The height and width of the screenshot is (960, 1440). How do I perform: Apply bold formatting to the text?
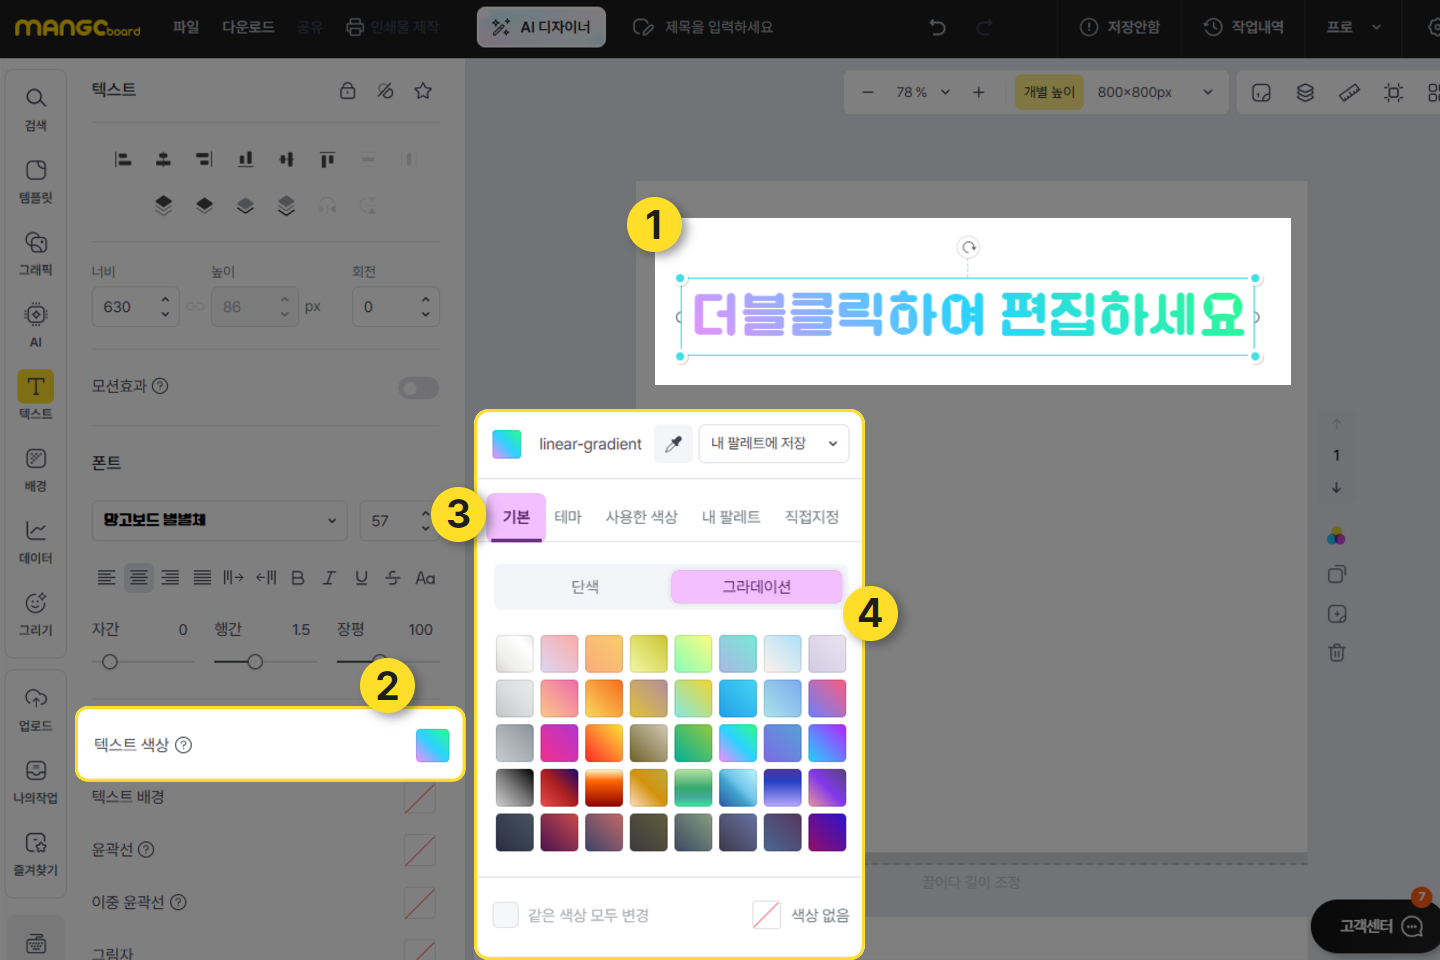pos(297,578)
